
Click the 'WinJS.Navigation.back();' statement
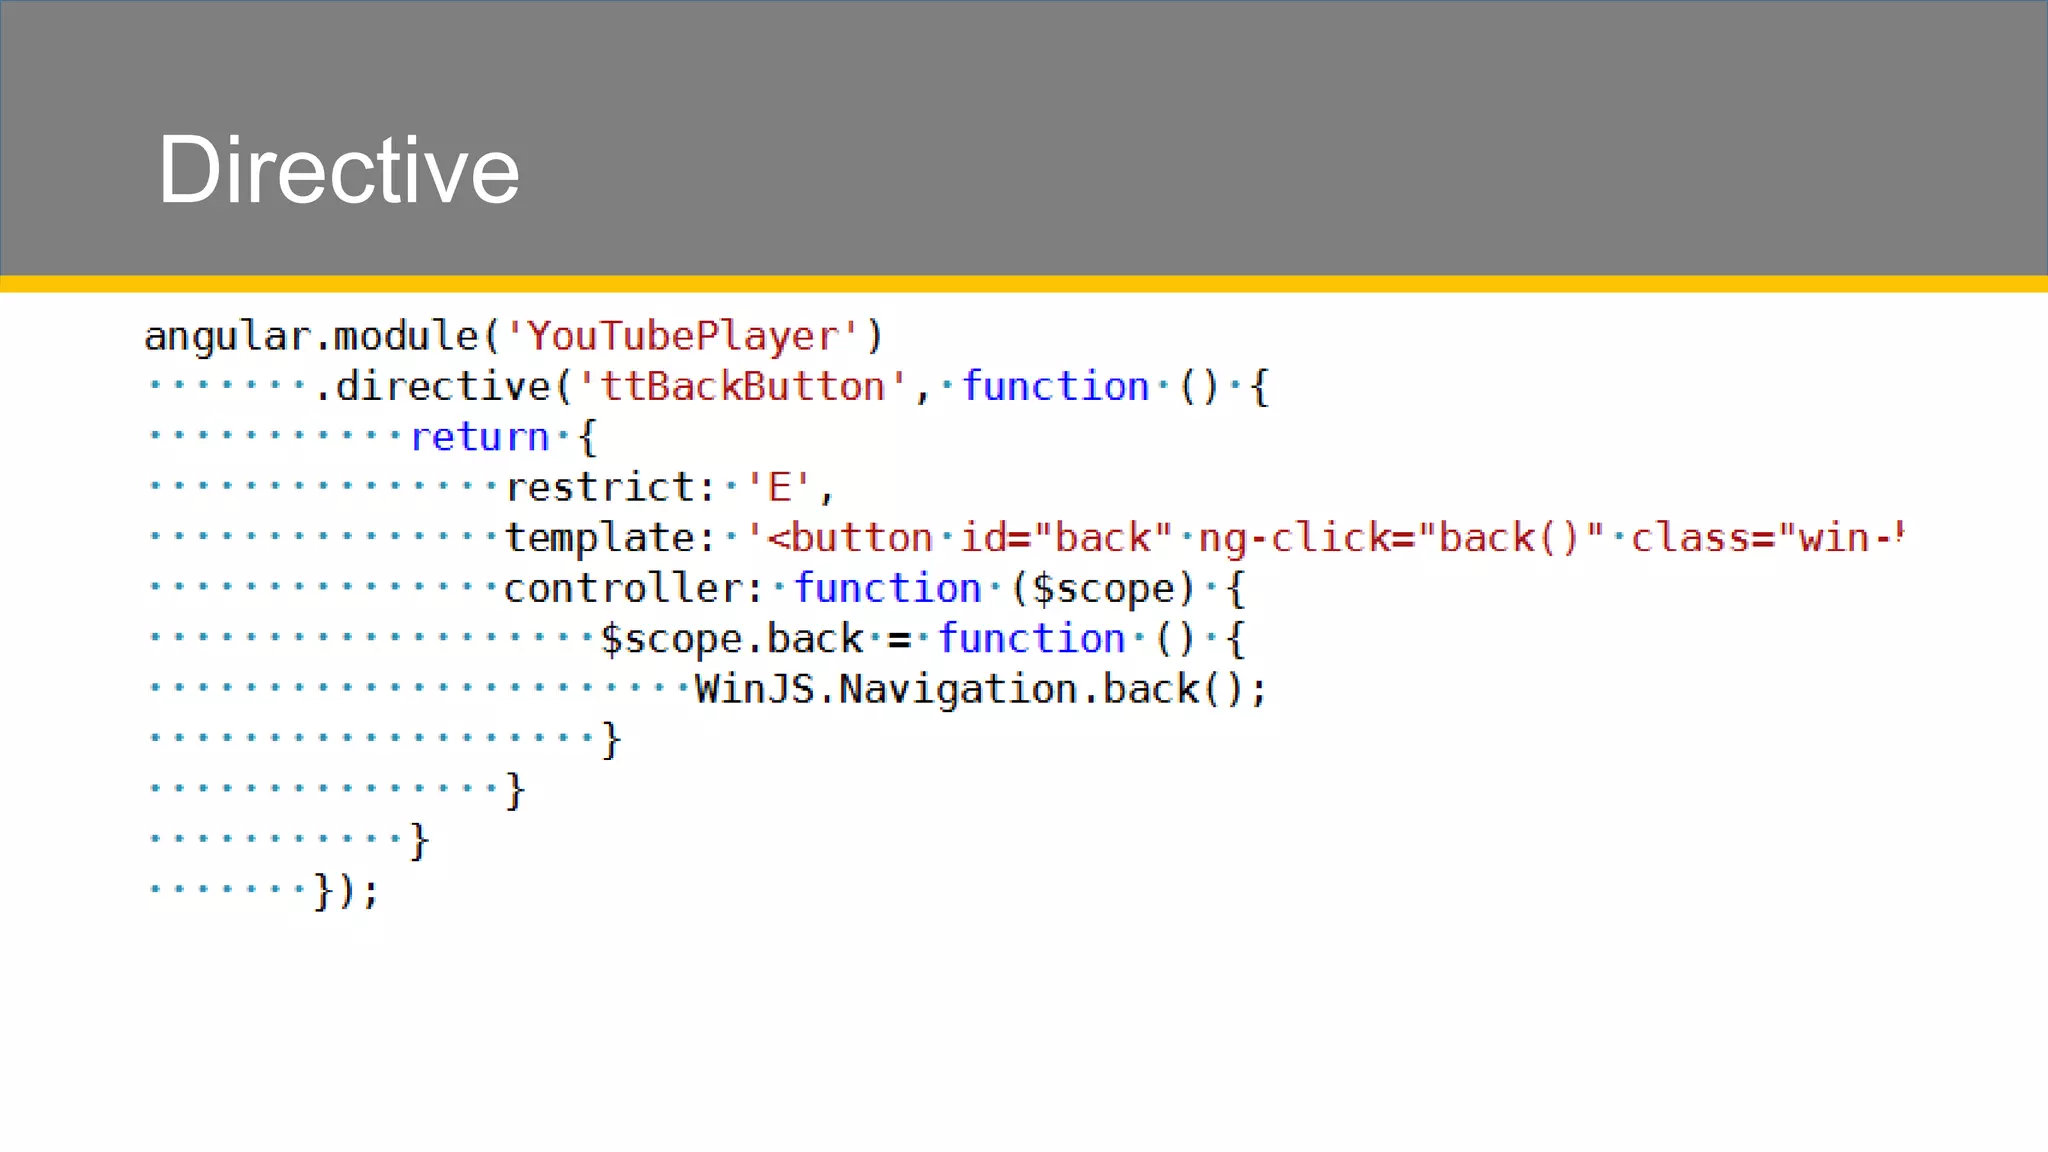981,690
